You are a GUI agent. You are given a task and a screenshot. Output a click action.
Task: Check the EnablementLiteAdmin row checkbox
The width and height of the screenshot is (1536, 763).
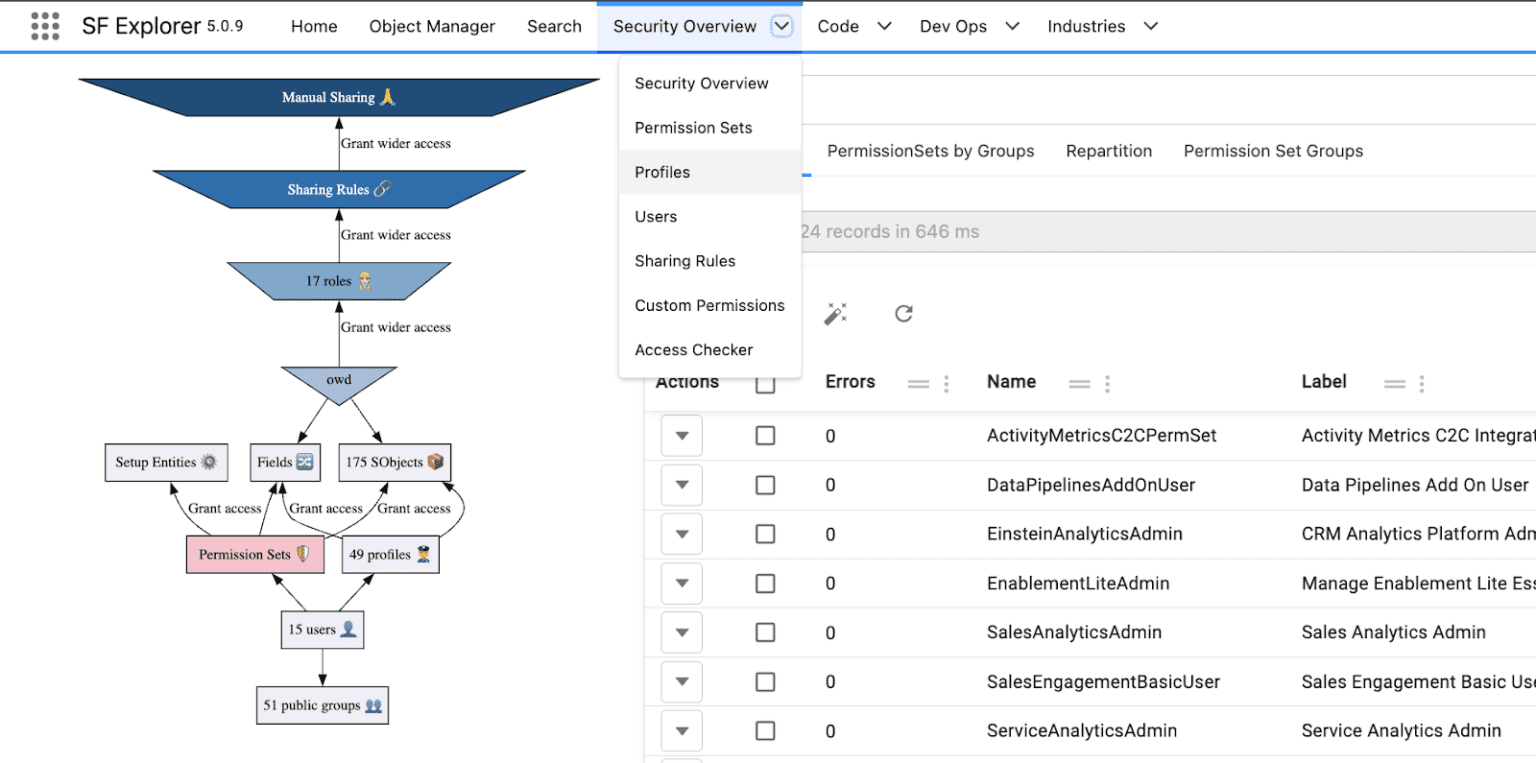[765, 583]
